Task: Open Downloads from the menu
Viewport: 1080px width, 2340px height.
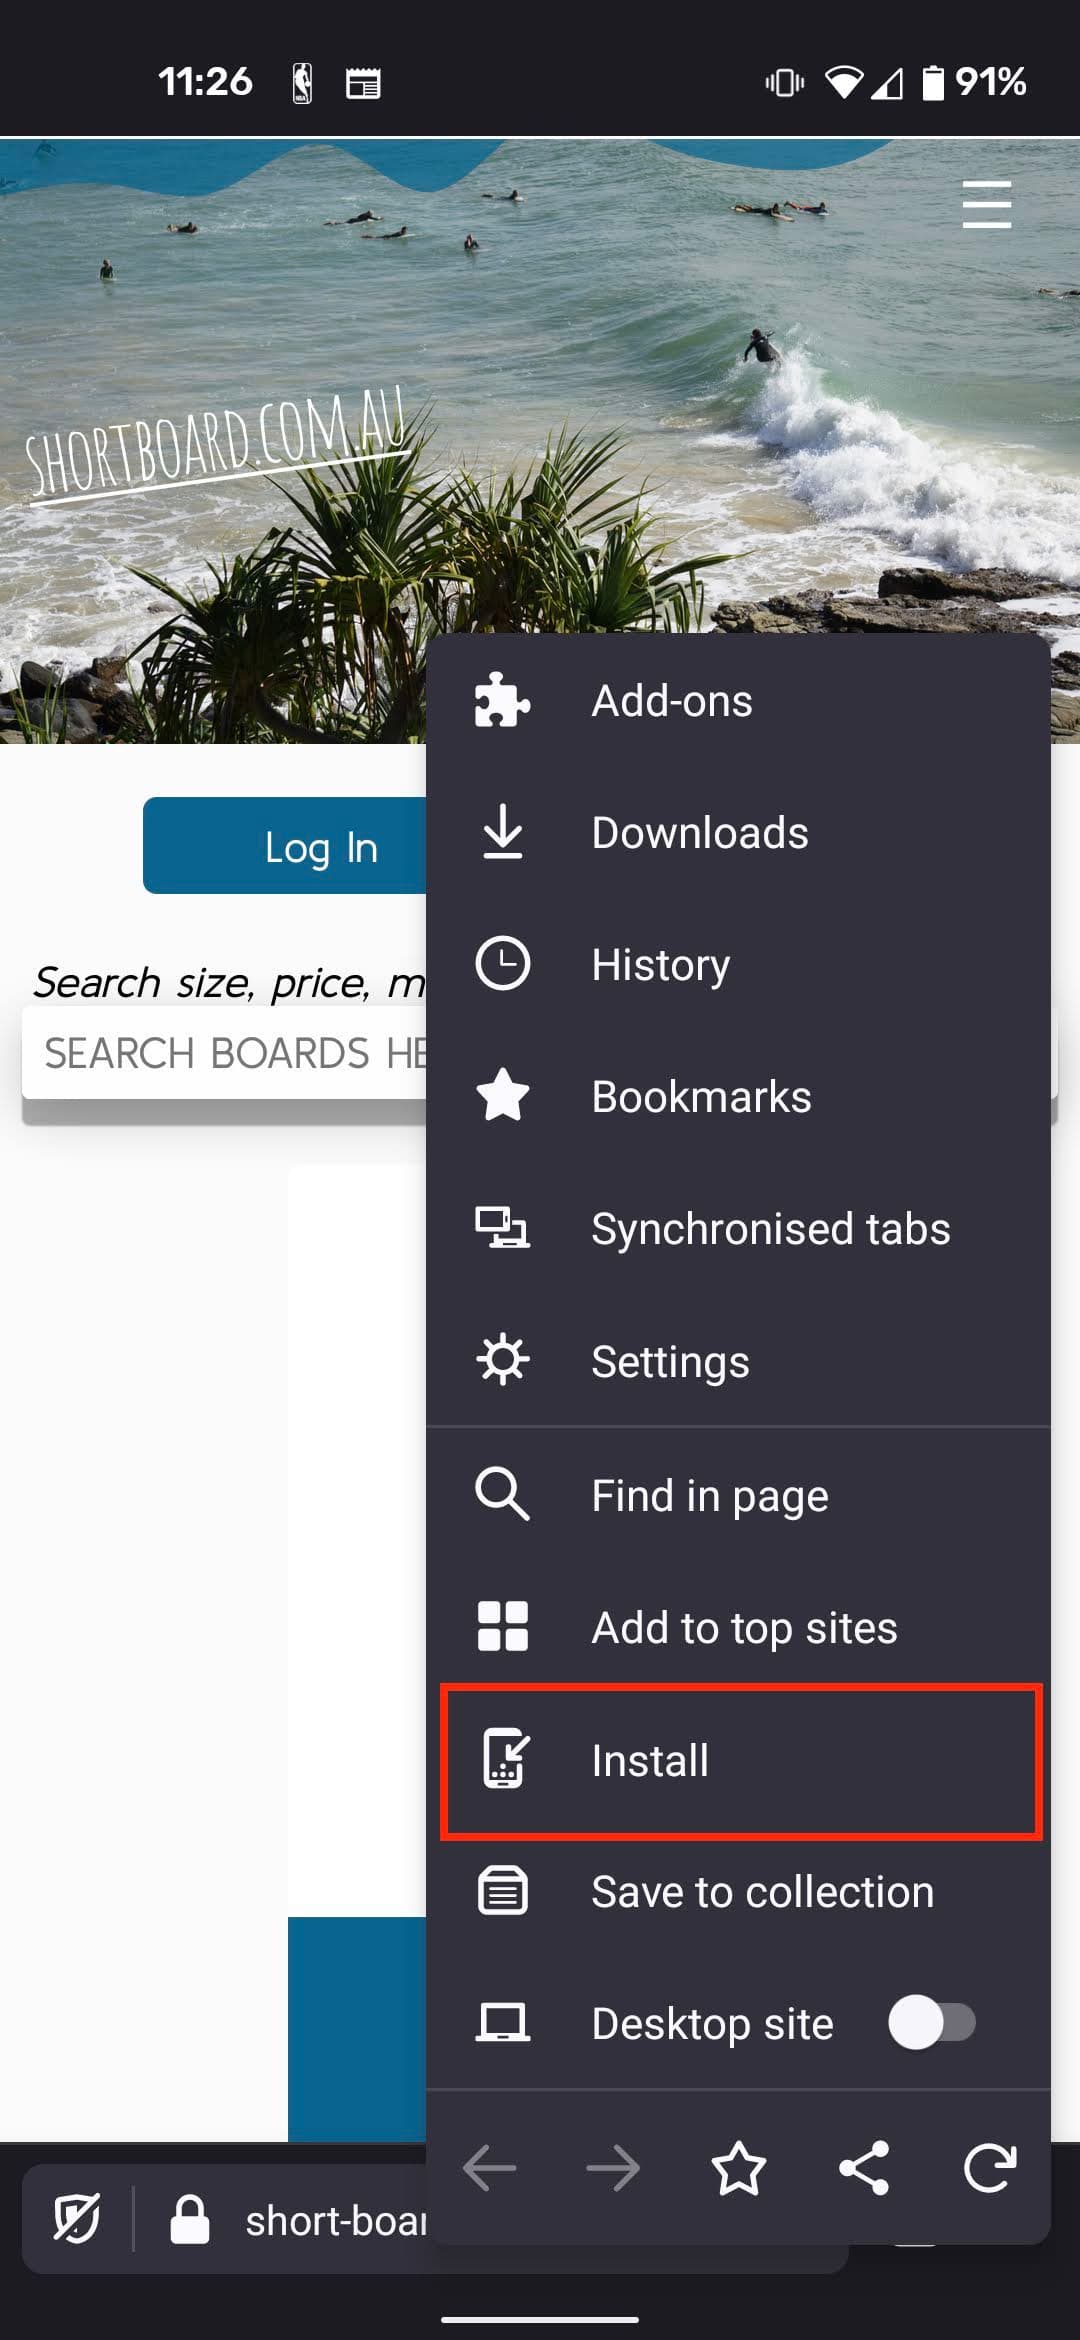Action: [738, 833]
